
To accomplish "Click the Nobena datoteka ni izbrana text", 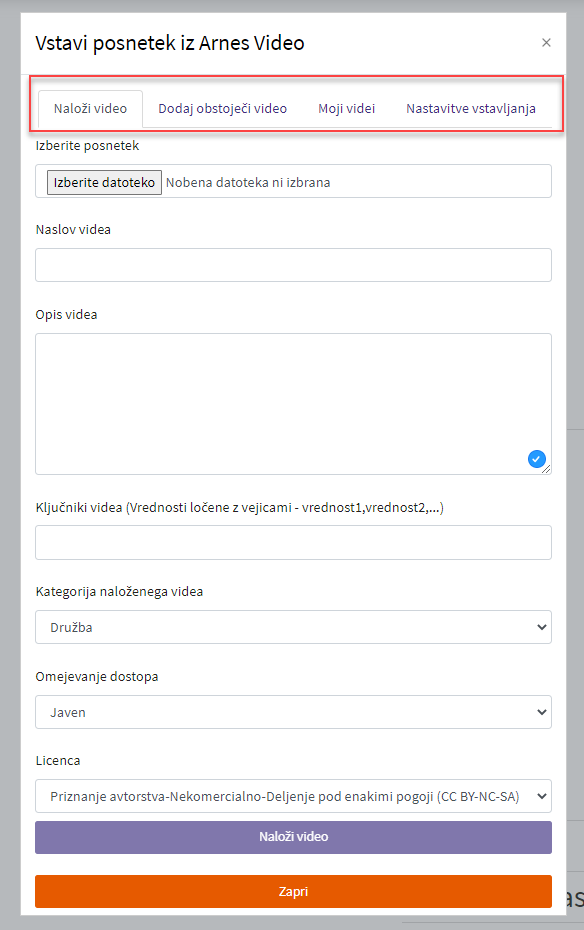I will (248, 183).
